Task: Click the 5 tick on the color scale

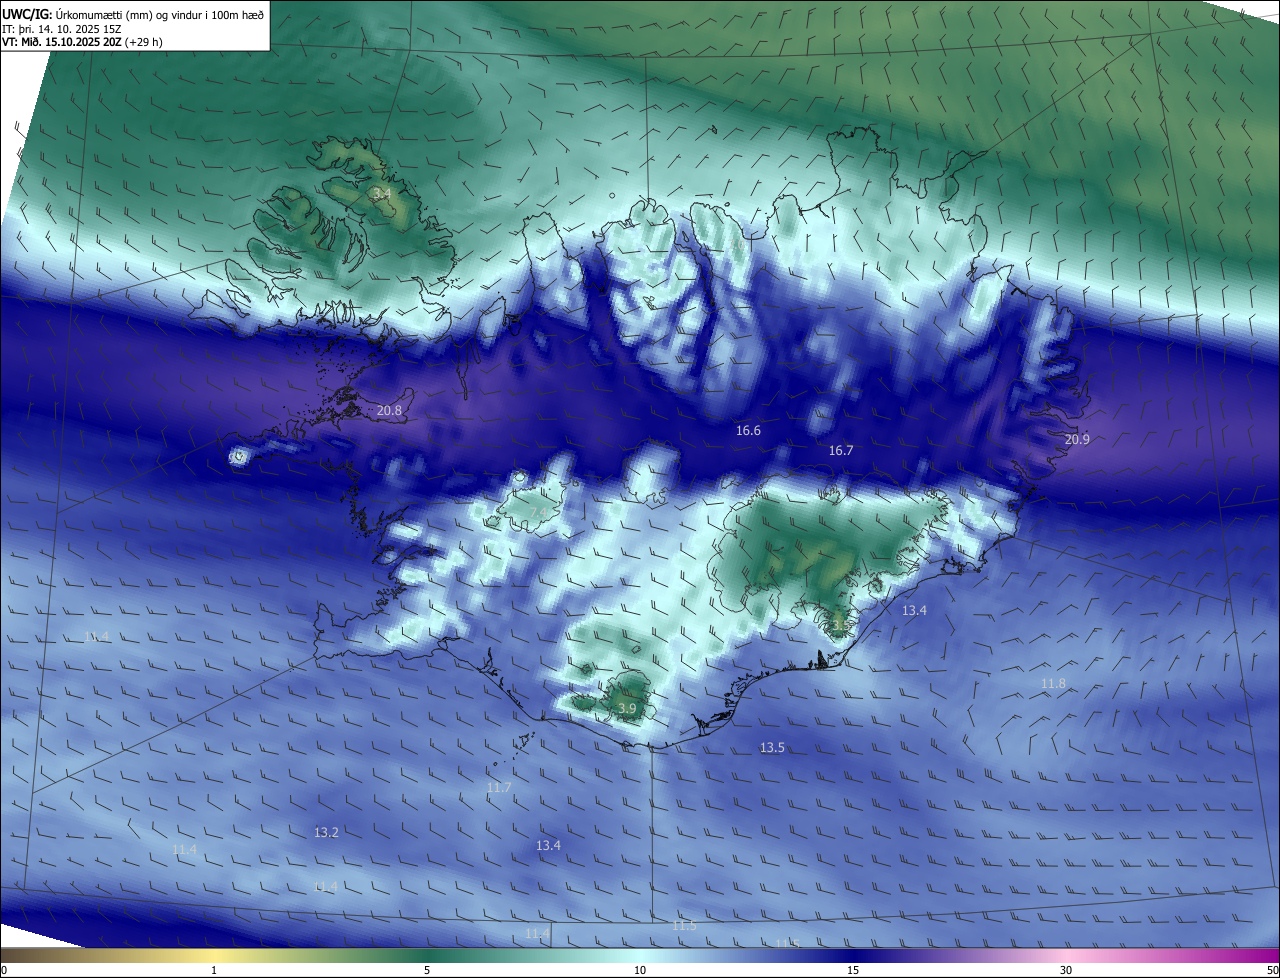Action: (x=427, y=970)
